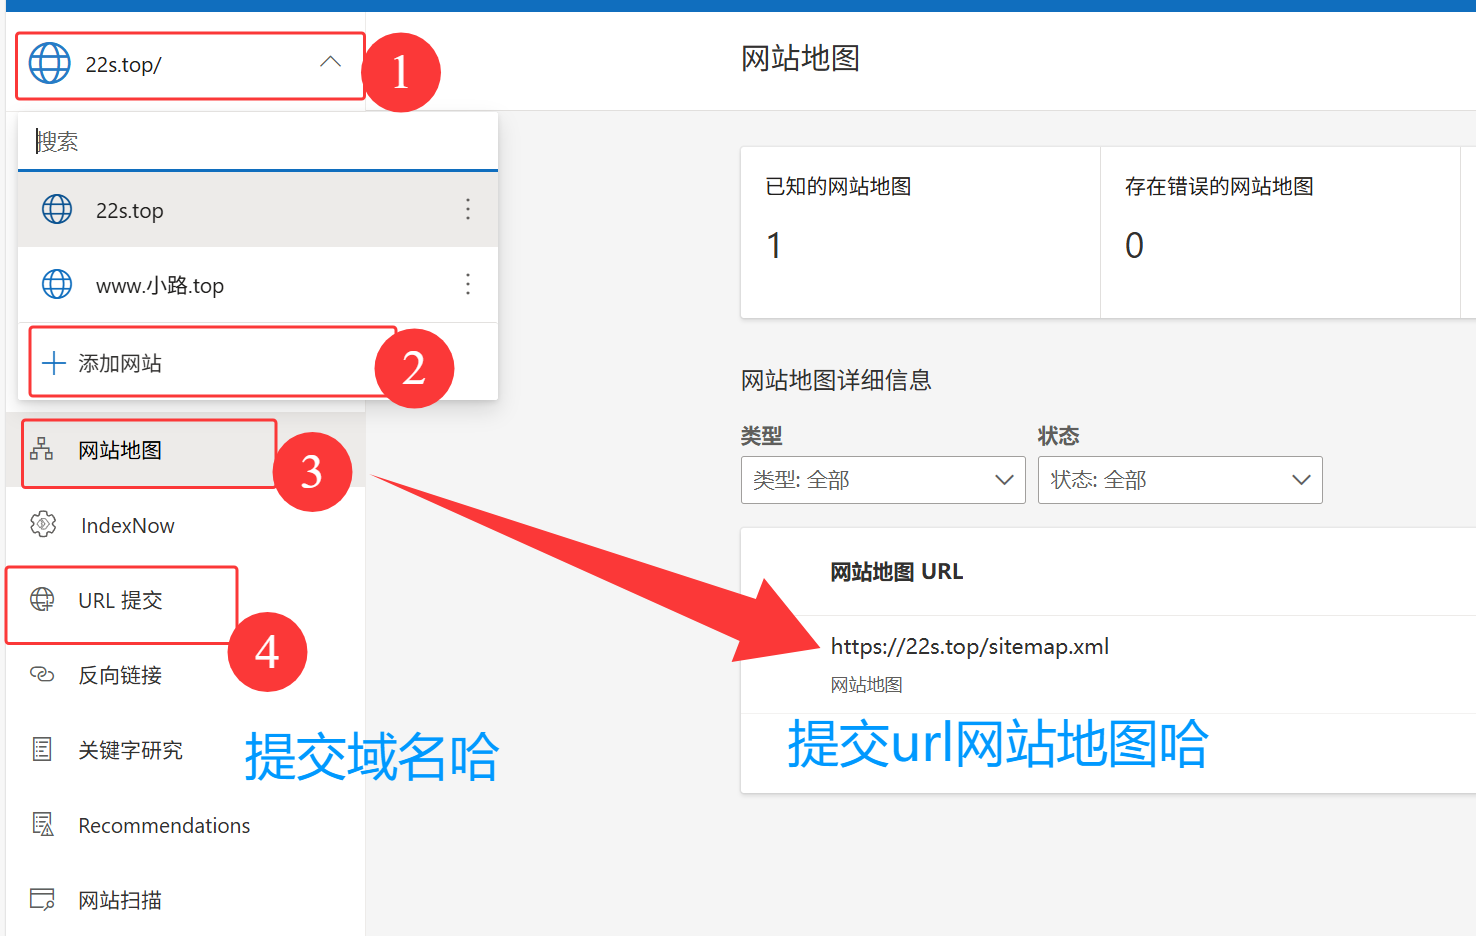The height and width of the screenshot is (936, 1476).
Task: Click the 反向链接 chain-link icon
Action: click(42, 674)
